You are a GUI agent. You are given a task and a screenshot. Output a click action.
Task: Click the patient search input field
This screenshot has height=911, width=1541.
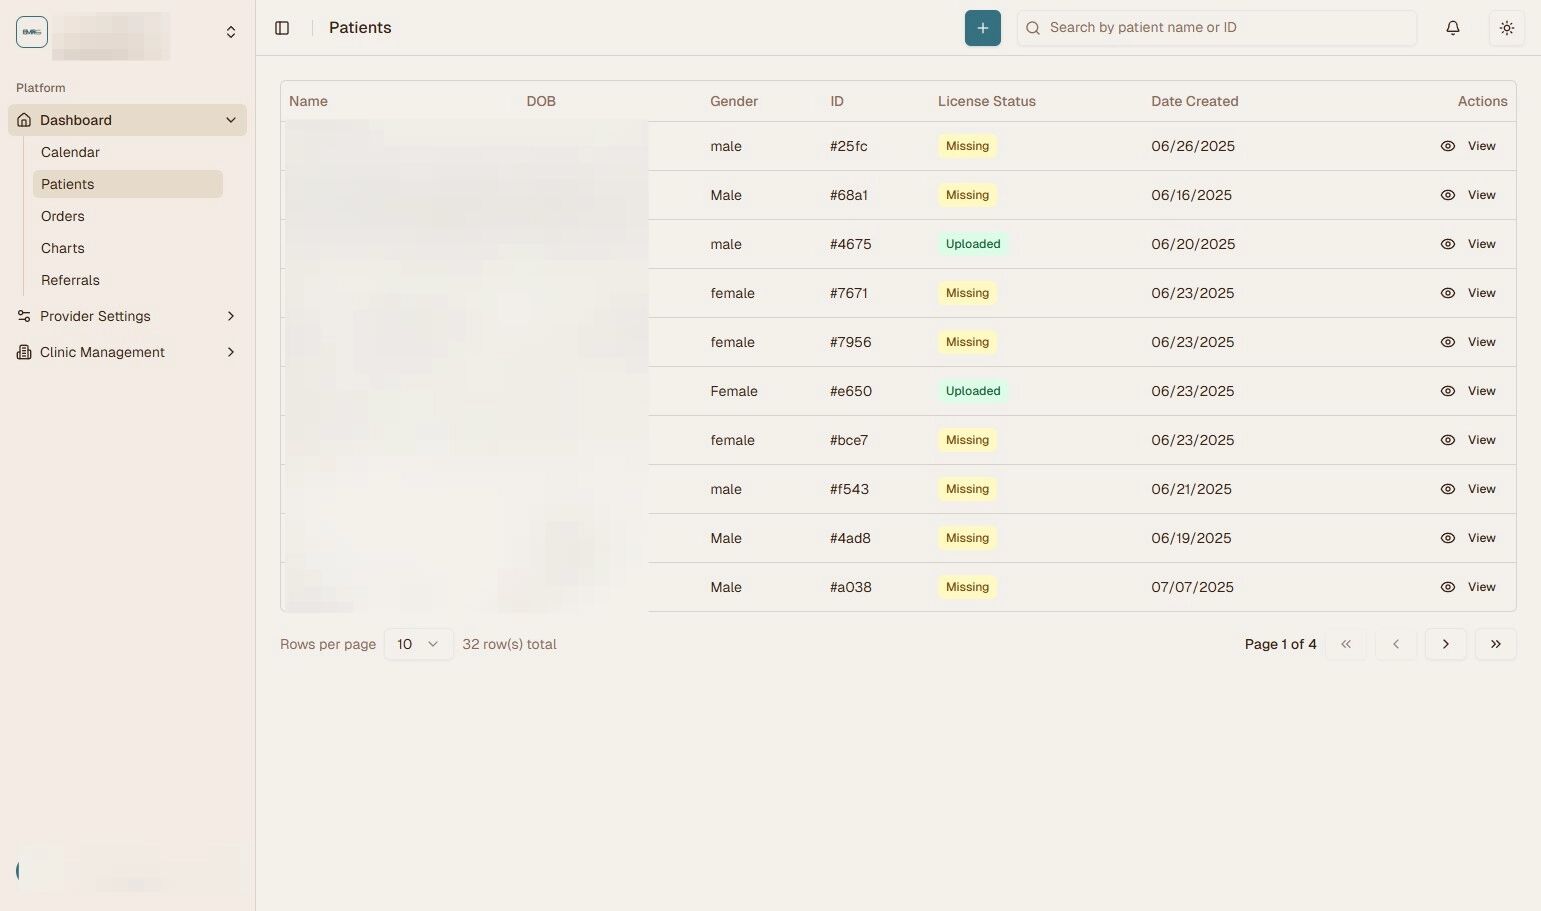pos(1217,28)
